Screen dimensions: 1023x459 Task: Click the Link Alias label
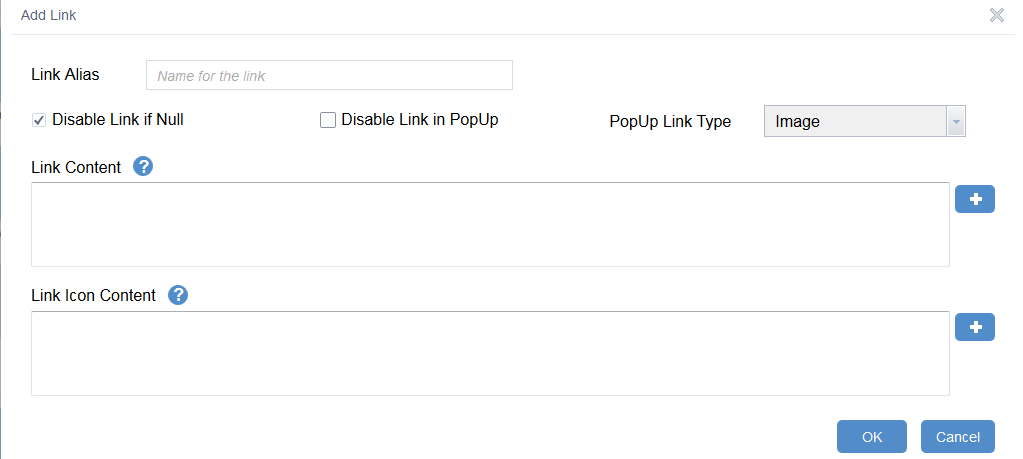66,74
